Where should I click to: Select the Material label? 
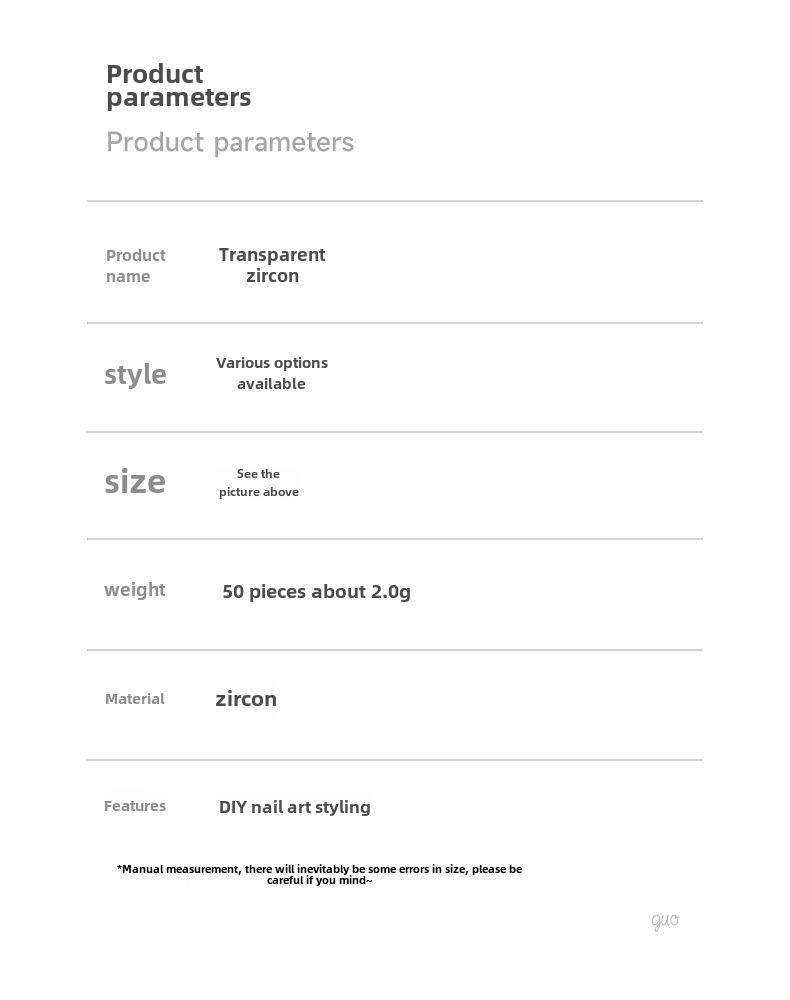point(135,699)
